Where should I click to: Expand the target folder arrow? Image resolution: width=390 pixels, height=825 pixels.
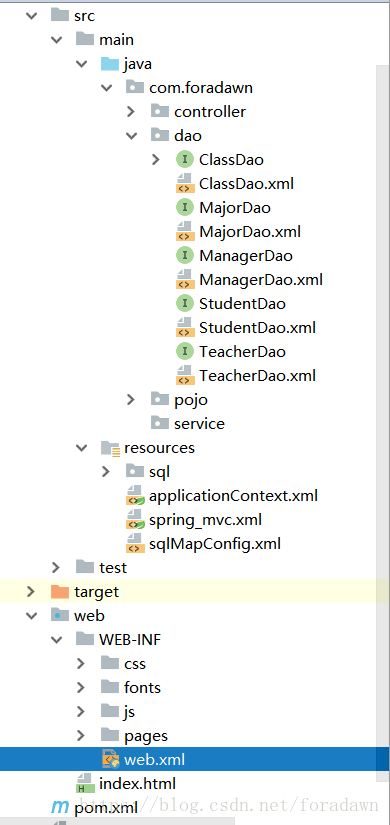(31, 592)
